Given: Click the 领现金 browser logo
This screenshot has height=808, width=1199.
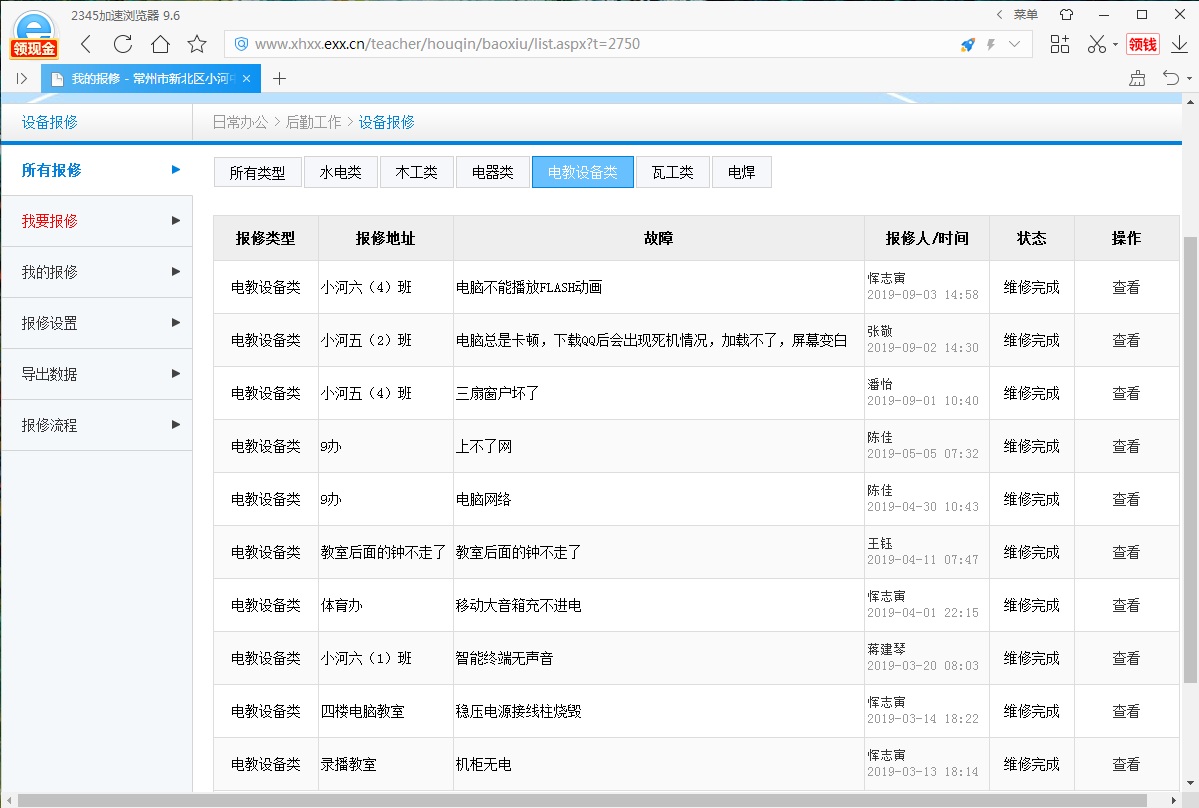Looking at the screenshot, I should 34,34.
